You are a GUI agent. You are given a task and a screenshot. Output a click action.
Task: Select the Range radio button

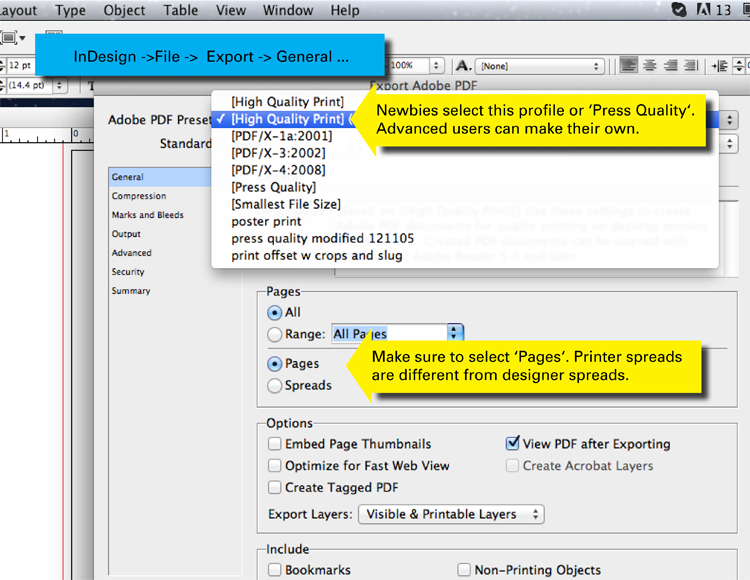pyautogui.click(x=275, y=334)
